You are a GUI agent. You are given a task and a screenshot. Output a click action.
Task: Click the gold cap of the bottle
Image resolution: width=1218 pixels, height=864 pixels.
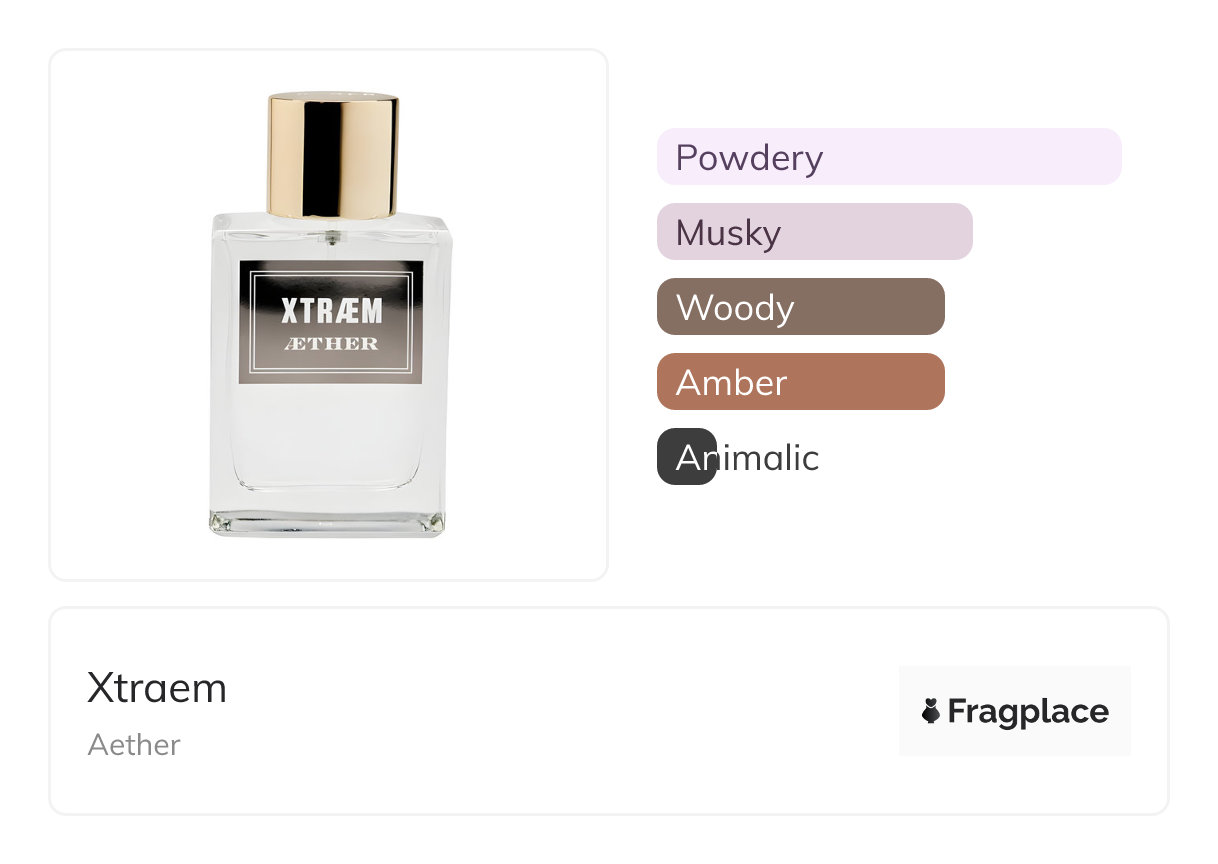[332, 155]
